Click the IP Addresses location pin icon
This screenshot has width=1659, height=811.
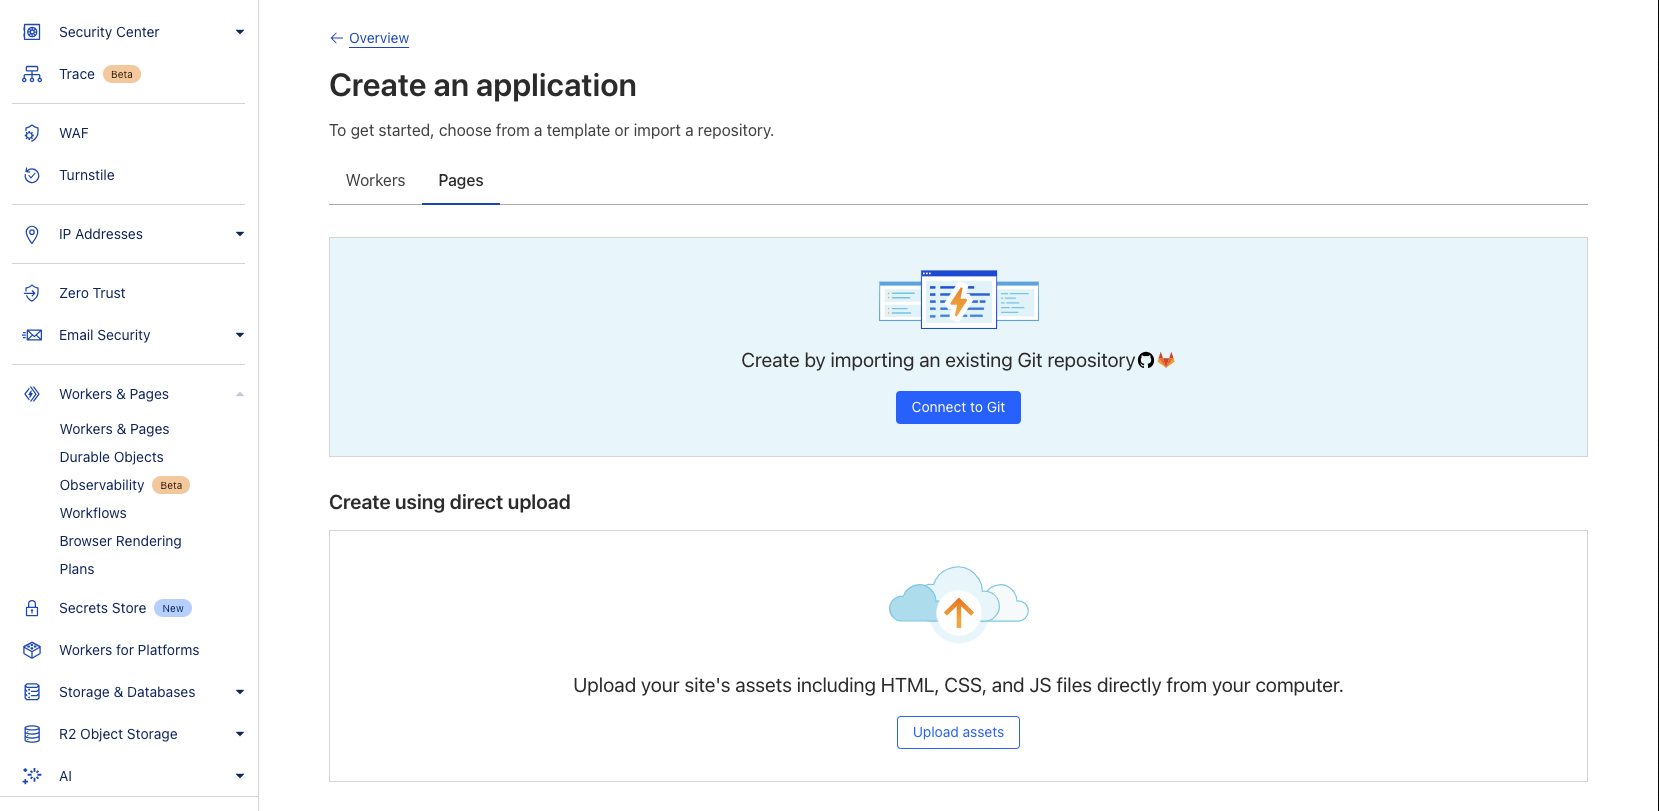32,234
